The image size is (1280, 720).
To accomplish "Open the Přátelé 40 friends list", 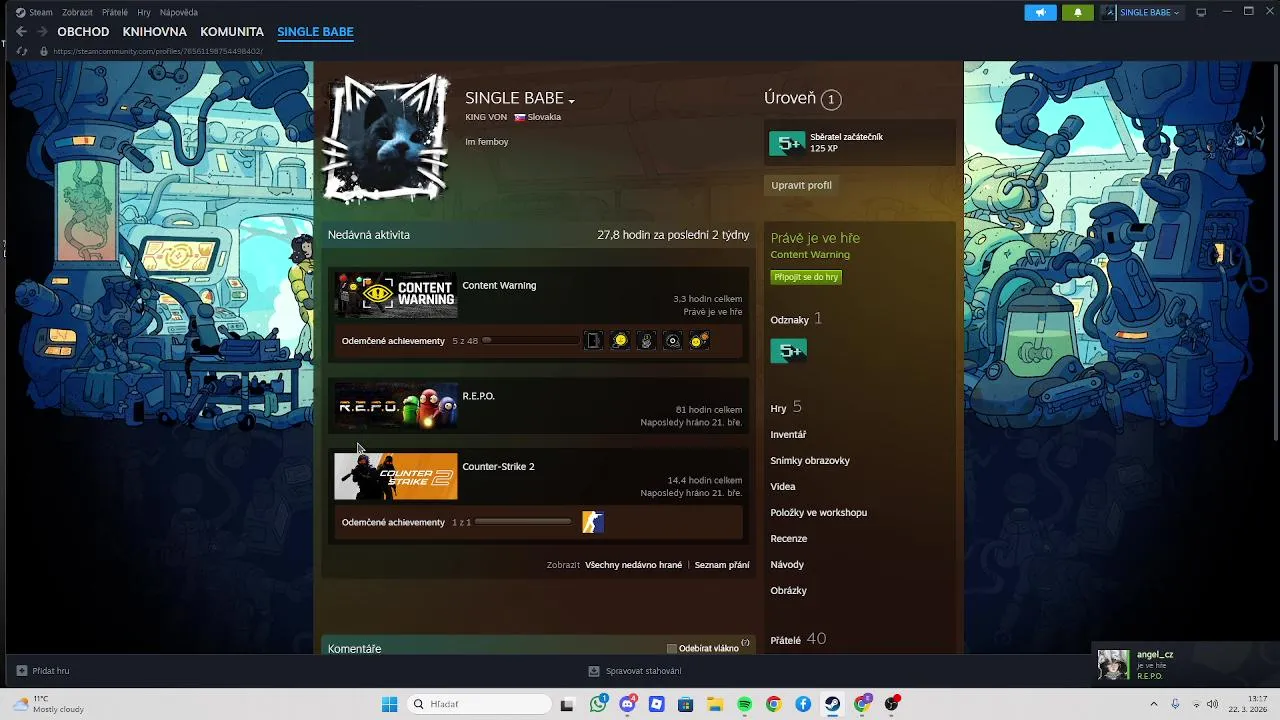I will point(798,639).
